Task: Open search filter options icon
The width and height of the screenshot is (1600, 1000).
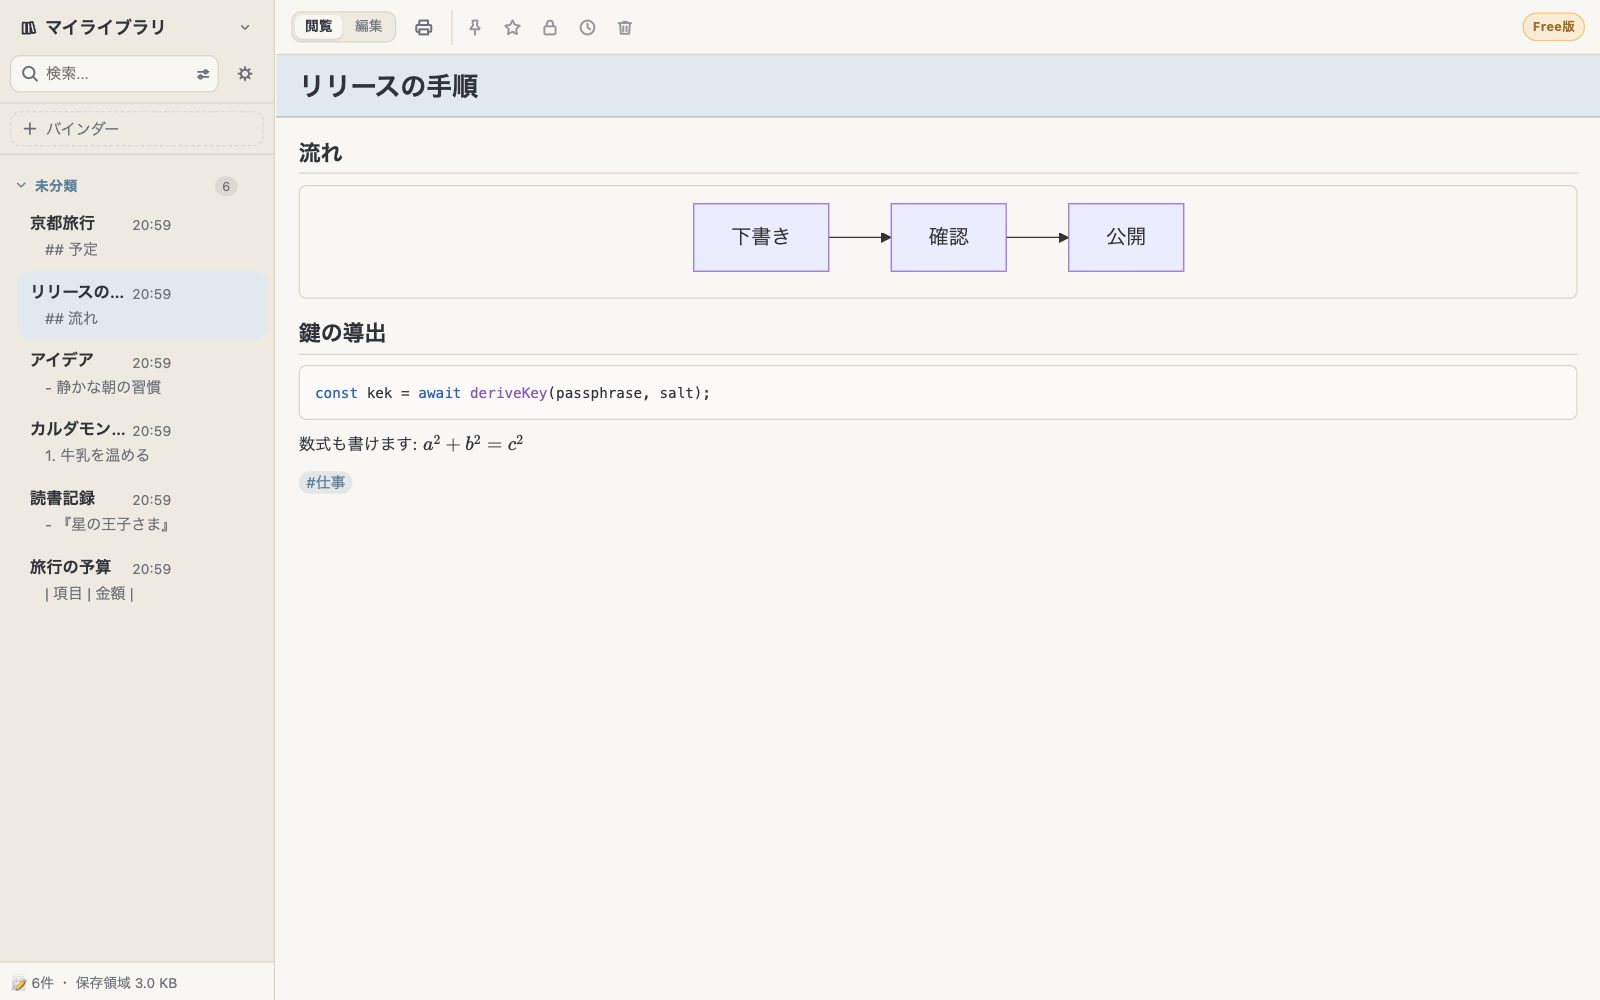Action: coord(203,74)
